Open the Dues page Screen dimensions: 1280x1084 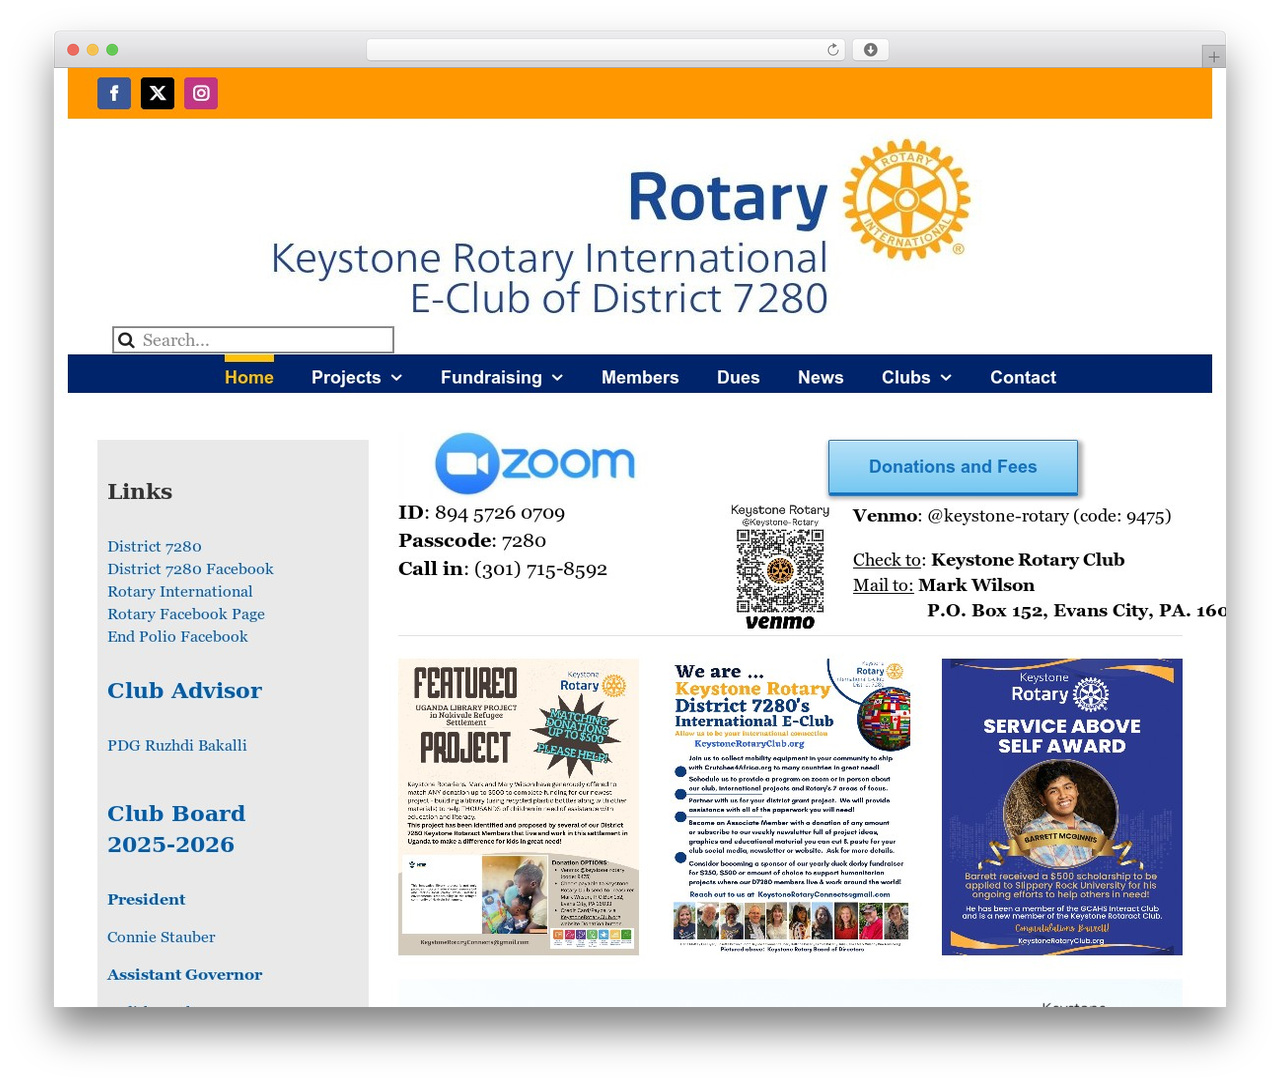[738, 377]
